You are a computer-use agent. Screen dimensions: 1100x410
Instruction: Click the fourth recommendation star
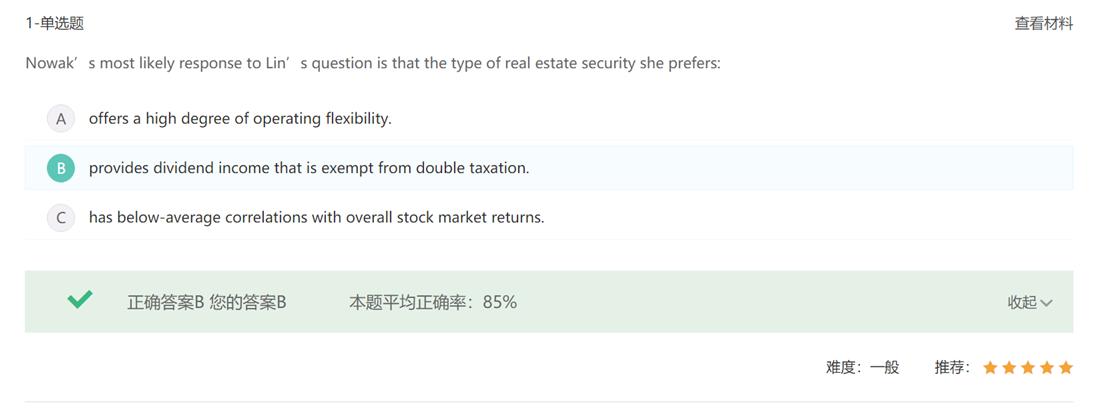(x=1047, y=368)
